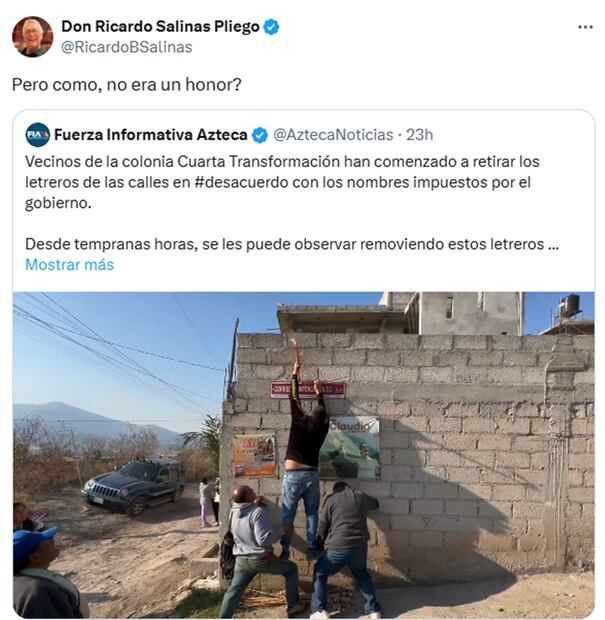Open the three-dot more options menu
The height and width of the screenshot is (620, 605).
point(585,27)
